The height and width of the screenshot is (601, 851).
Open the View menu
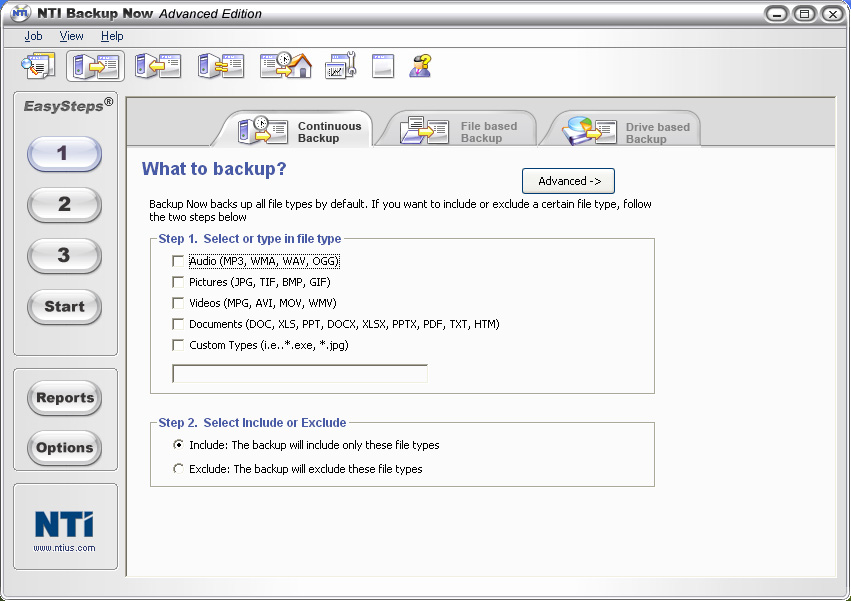[x=72, y=36]
